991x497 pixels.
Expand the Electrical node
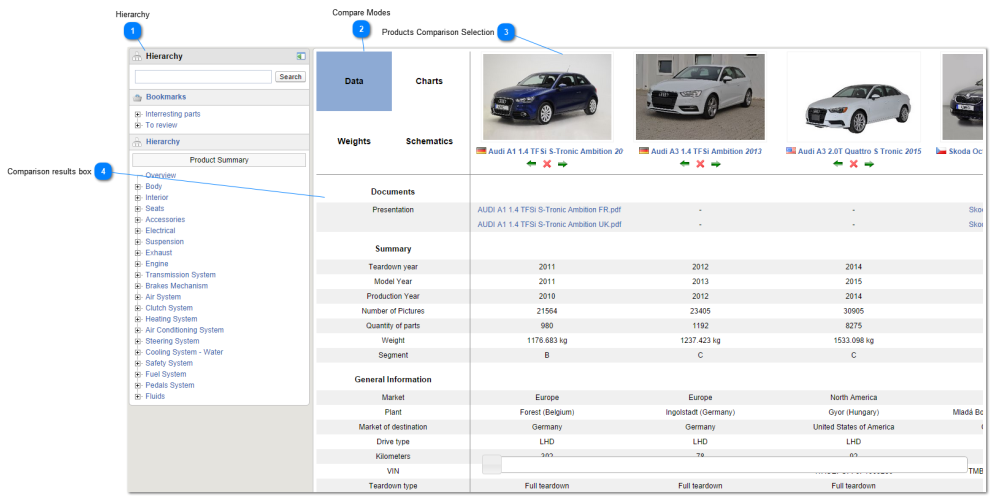(138, 231)
